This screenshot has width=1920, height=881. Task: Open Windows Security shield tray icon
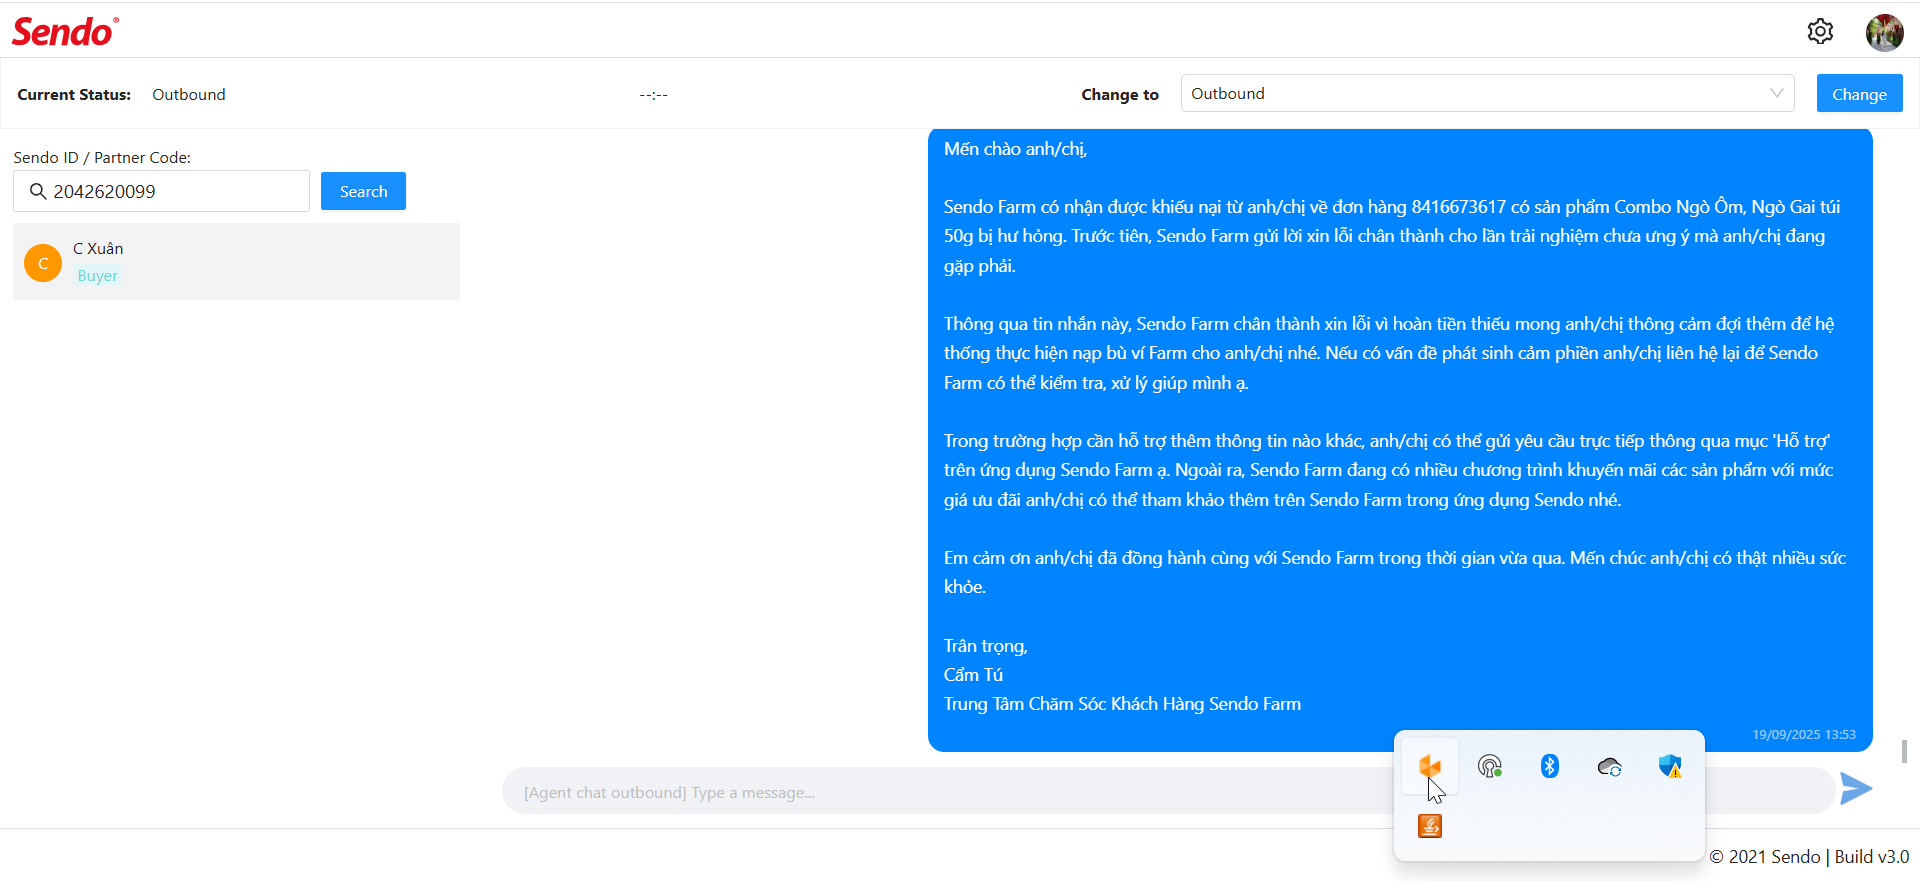[1670, 767]
